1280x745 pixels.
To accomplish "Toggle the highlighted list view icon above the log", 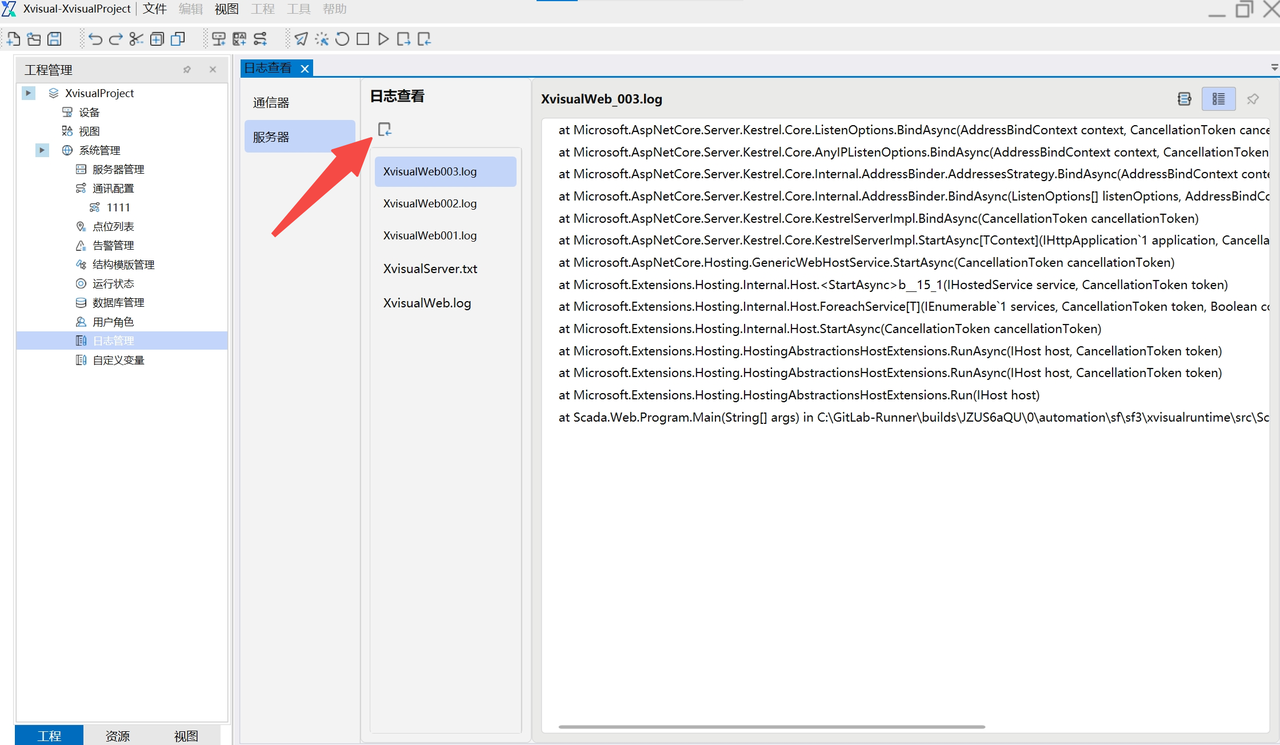I will (x=1218, y=99).
